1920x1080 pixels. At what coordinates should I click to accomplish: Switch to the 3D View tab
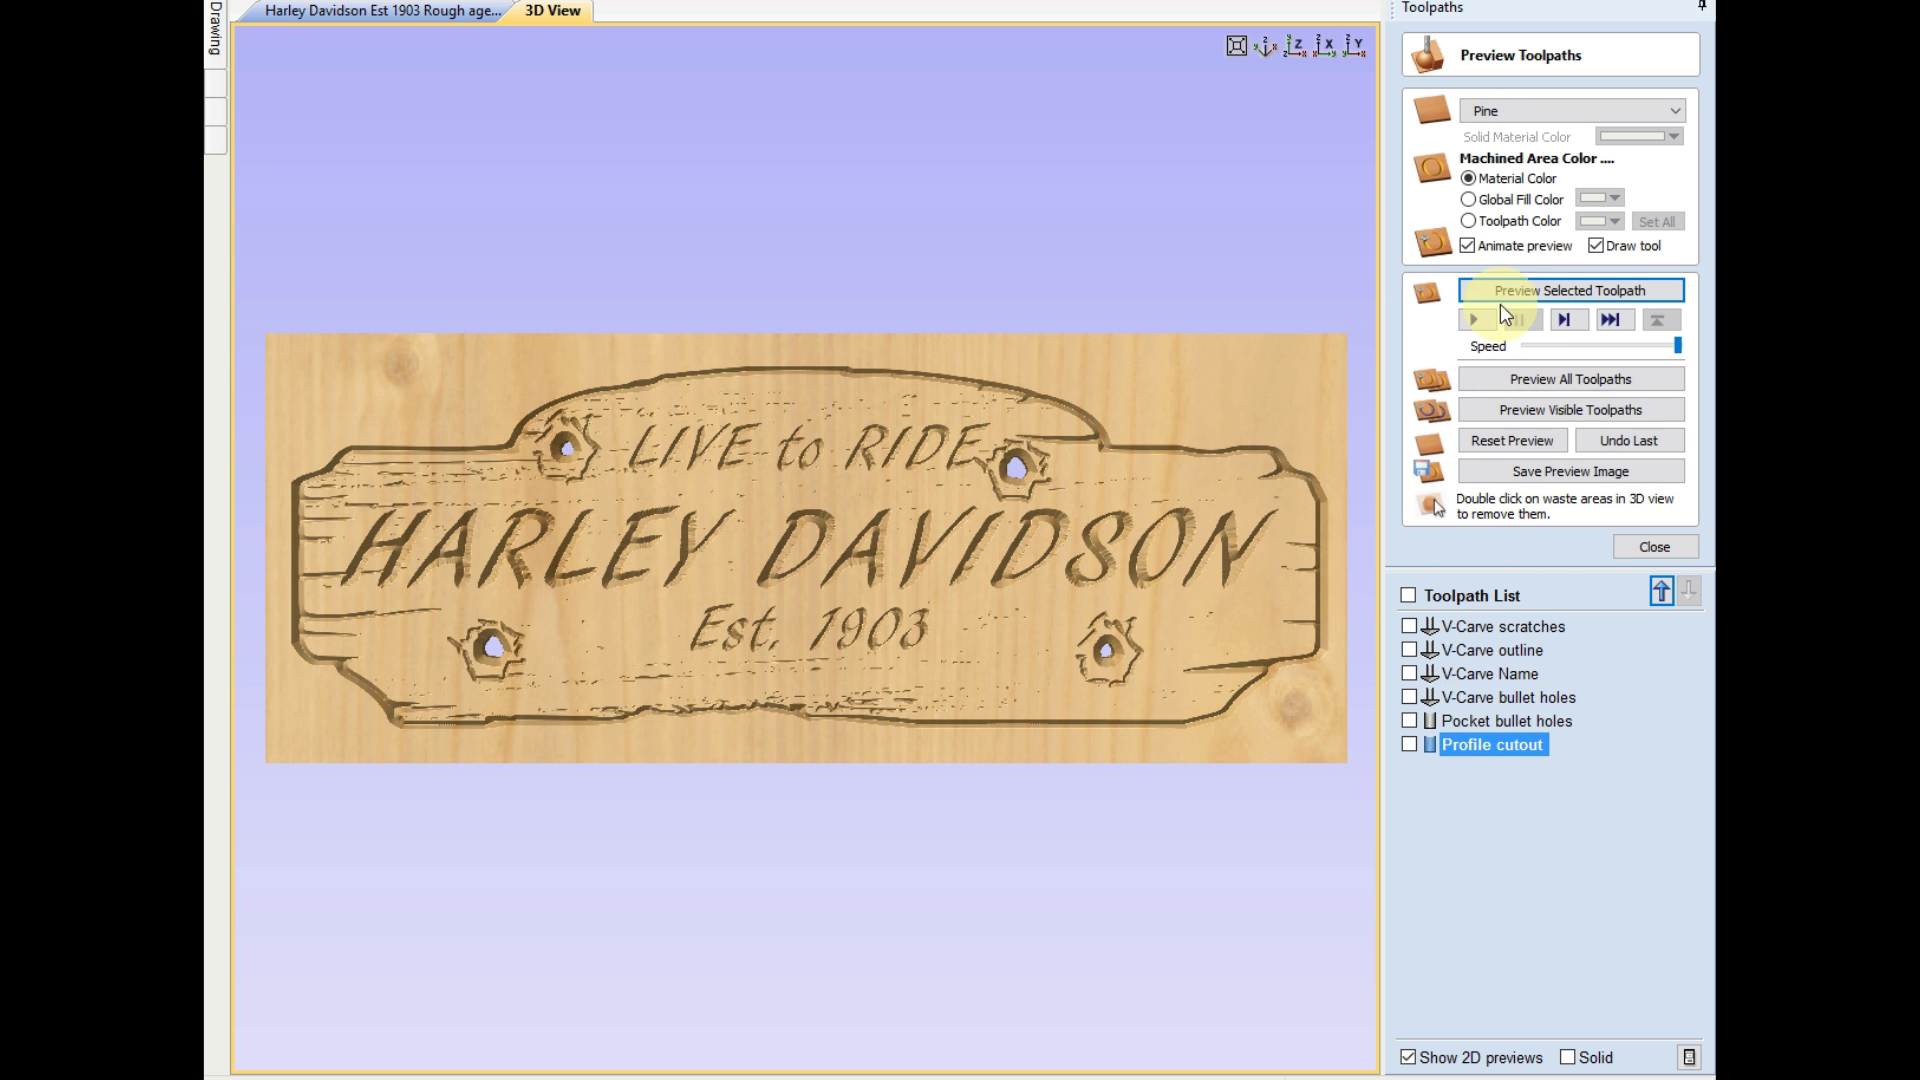point(552,11)
